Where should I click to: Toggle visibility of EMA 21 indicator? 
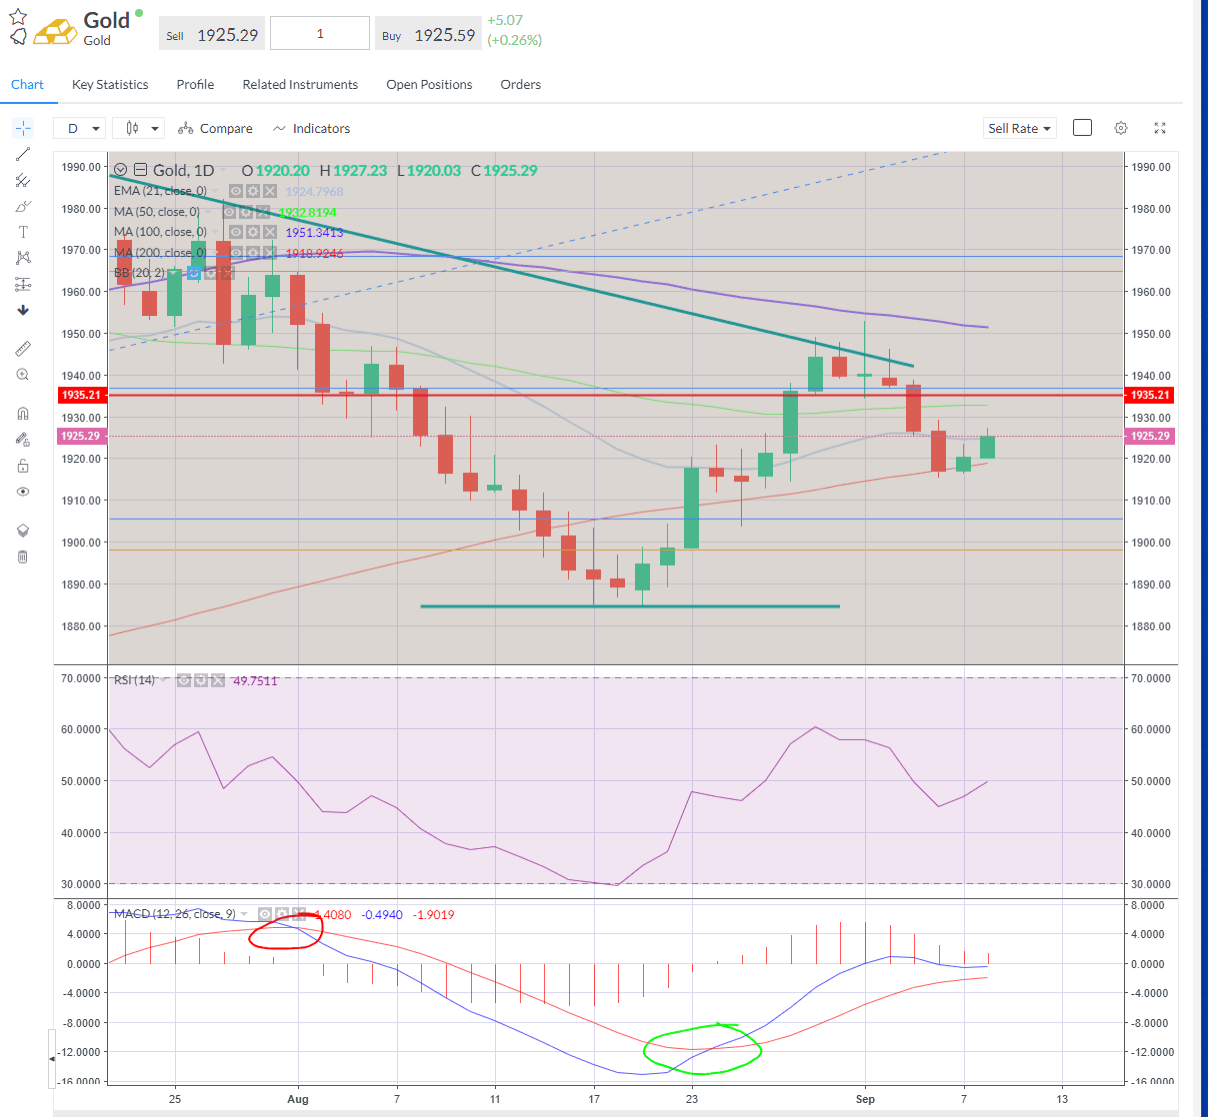pyautogui.click(x=236, y=191)
